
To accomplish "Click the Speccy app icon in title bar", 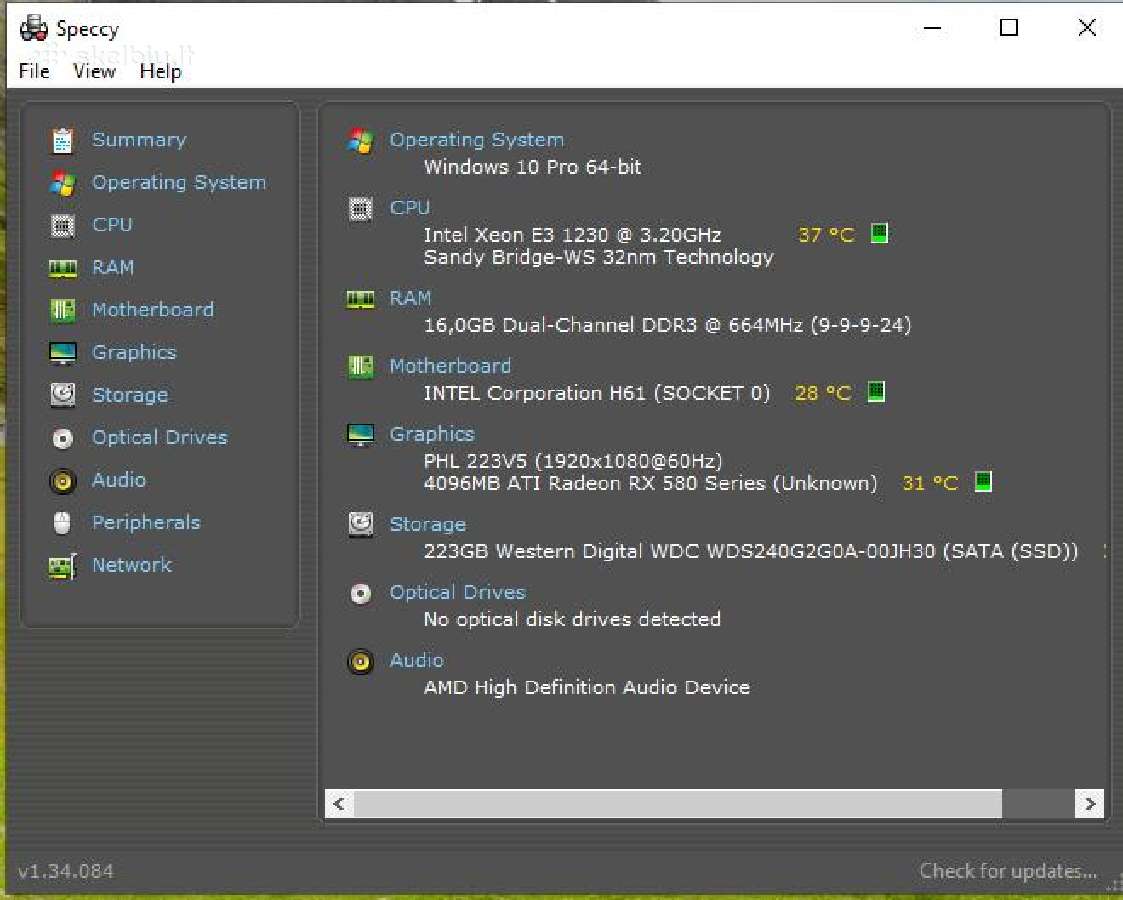I will [x=33, y=28].
